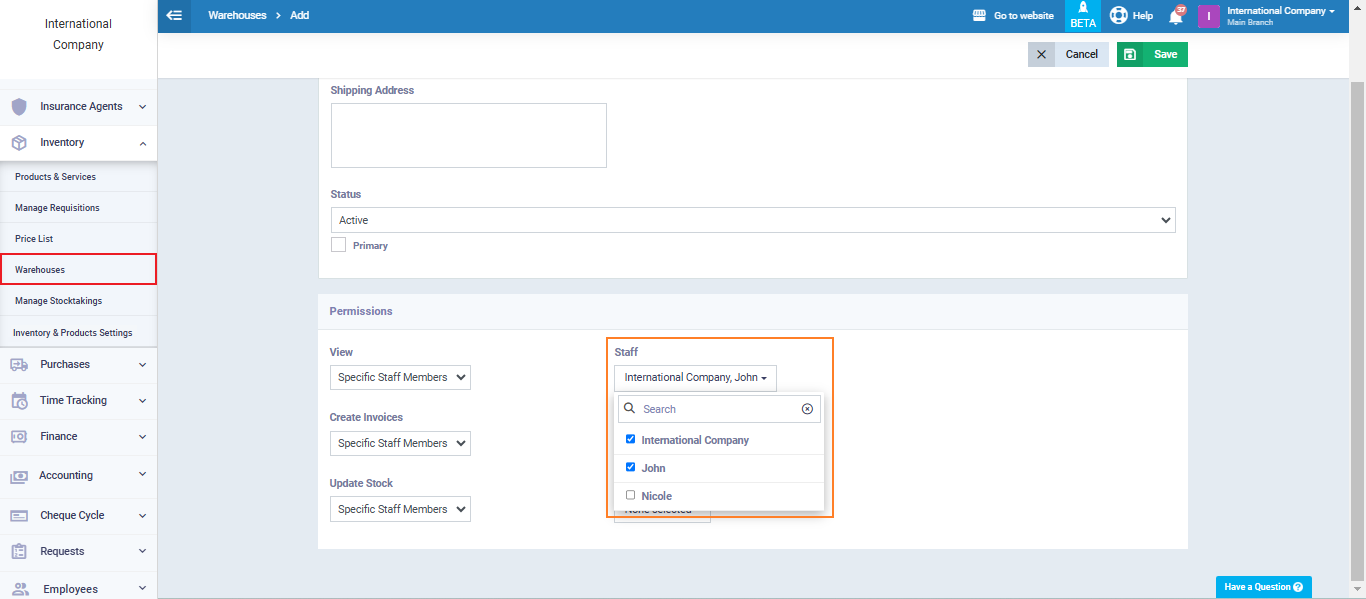Click the Go to website icon
The width and height of the screenshot is (1366, 599).
979,16
